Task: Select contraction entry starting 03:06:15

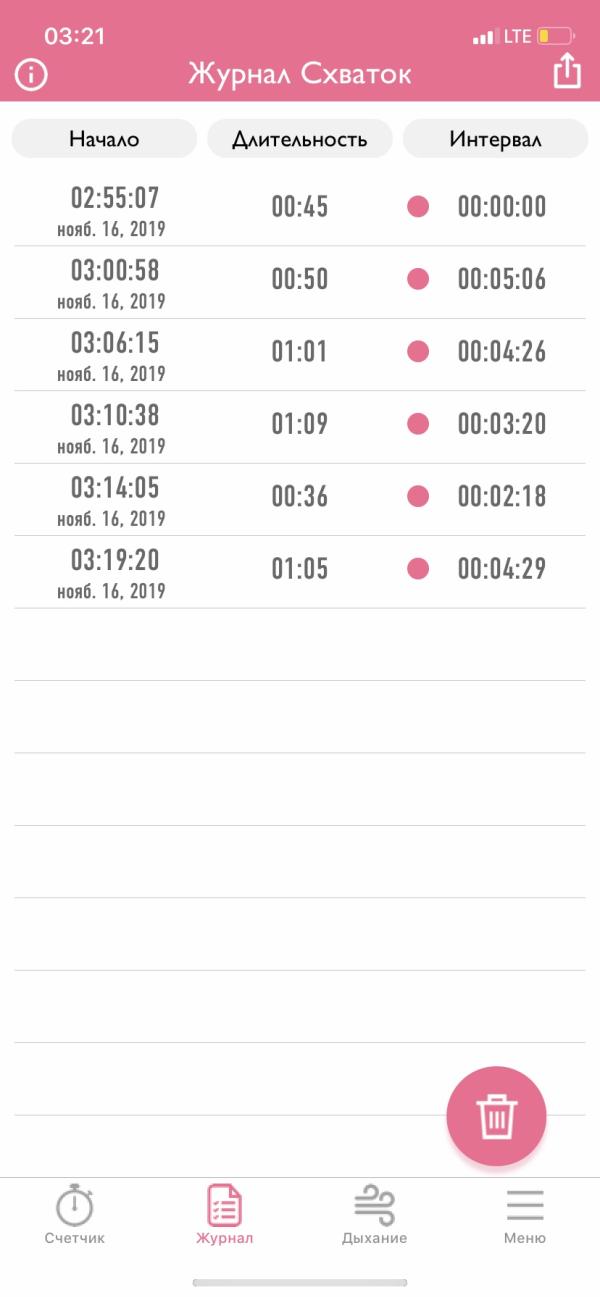Action: click(300, 355)
